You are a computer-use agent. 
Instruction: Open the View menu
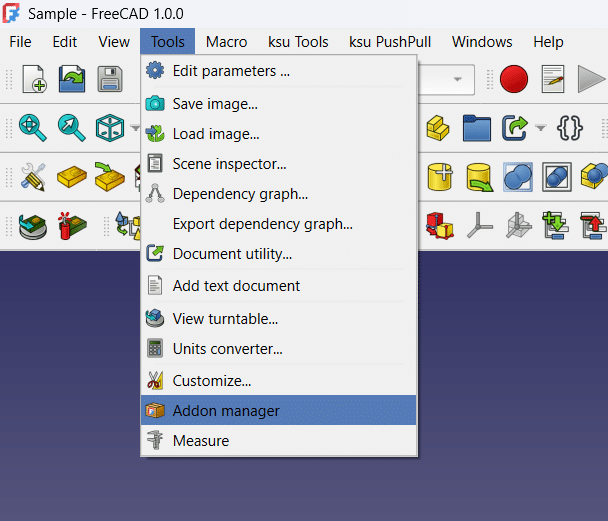(x=114, y=41)
